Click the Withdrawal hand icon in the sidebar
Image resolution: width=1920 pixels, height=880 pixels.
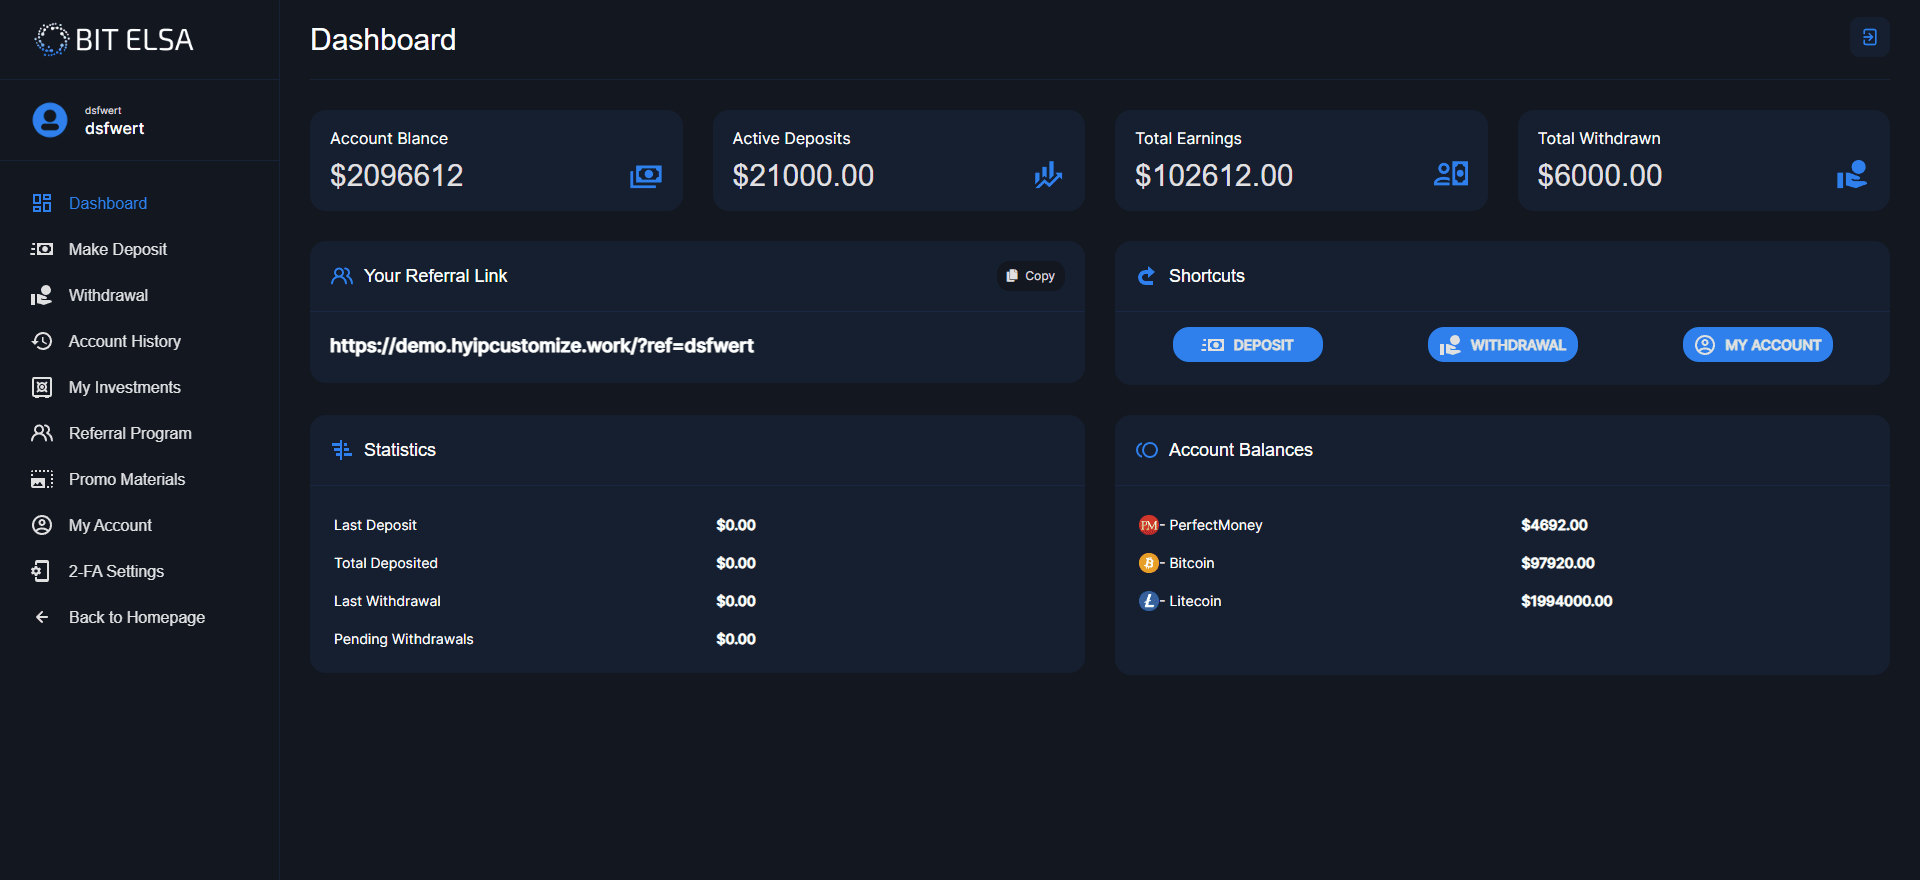click(42, 295)
